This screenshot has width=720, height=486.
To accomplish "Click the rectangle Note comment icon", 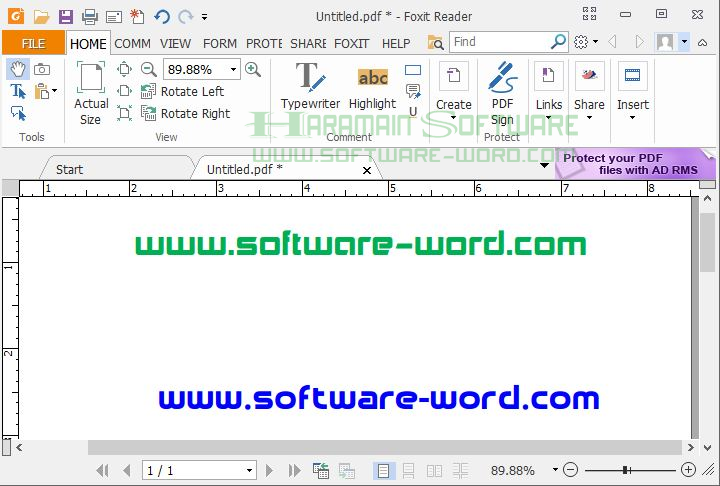I will [413, 70].
